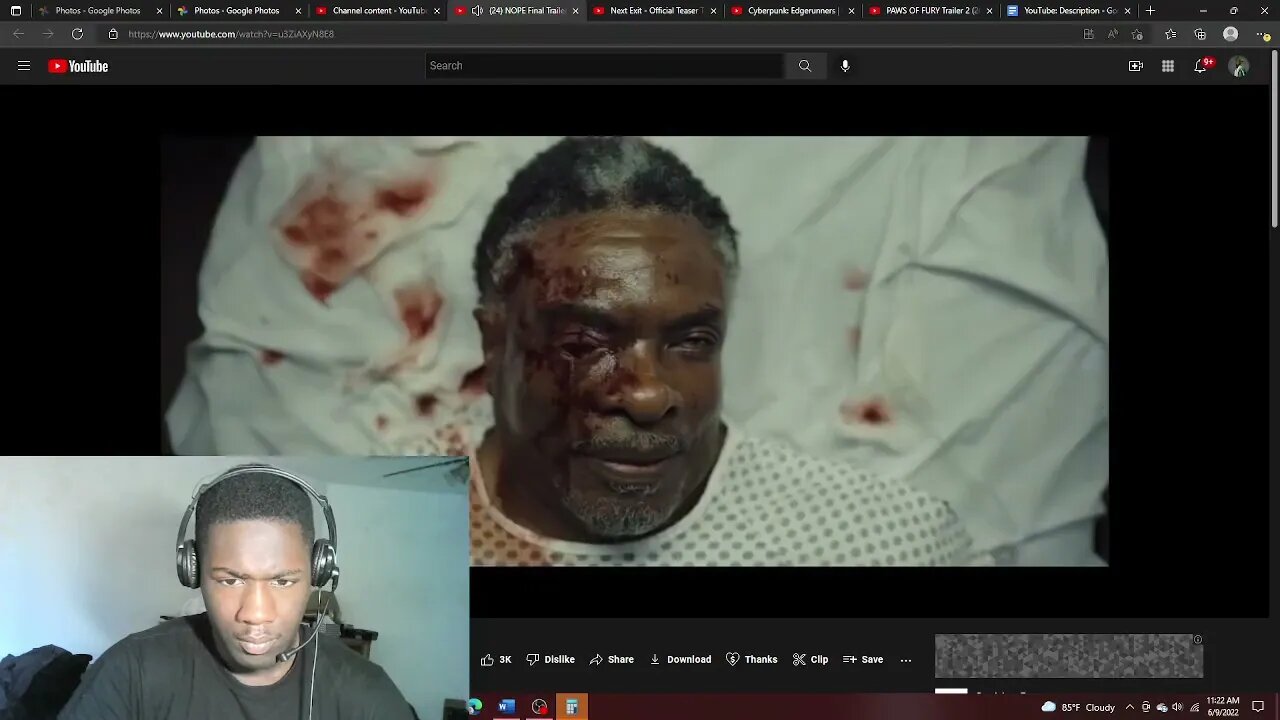Click the browser address bar URL

[231, 34]
